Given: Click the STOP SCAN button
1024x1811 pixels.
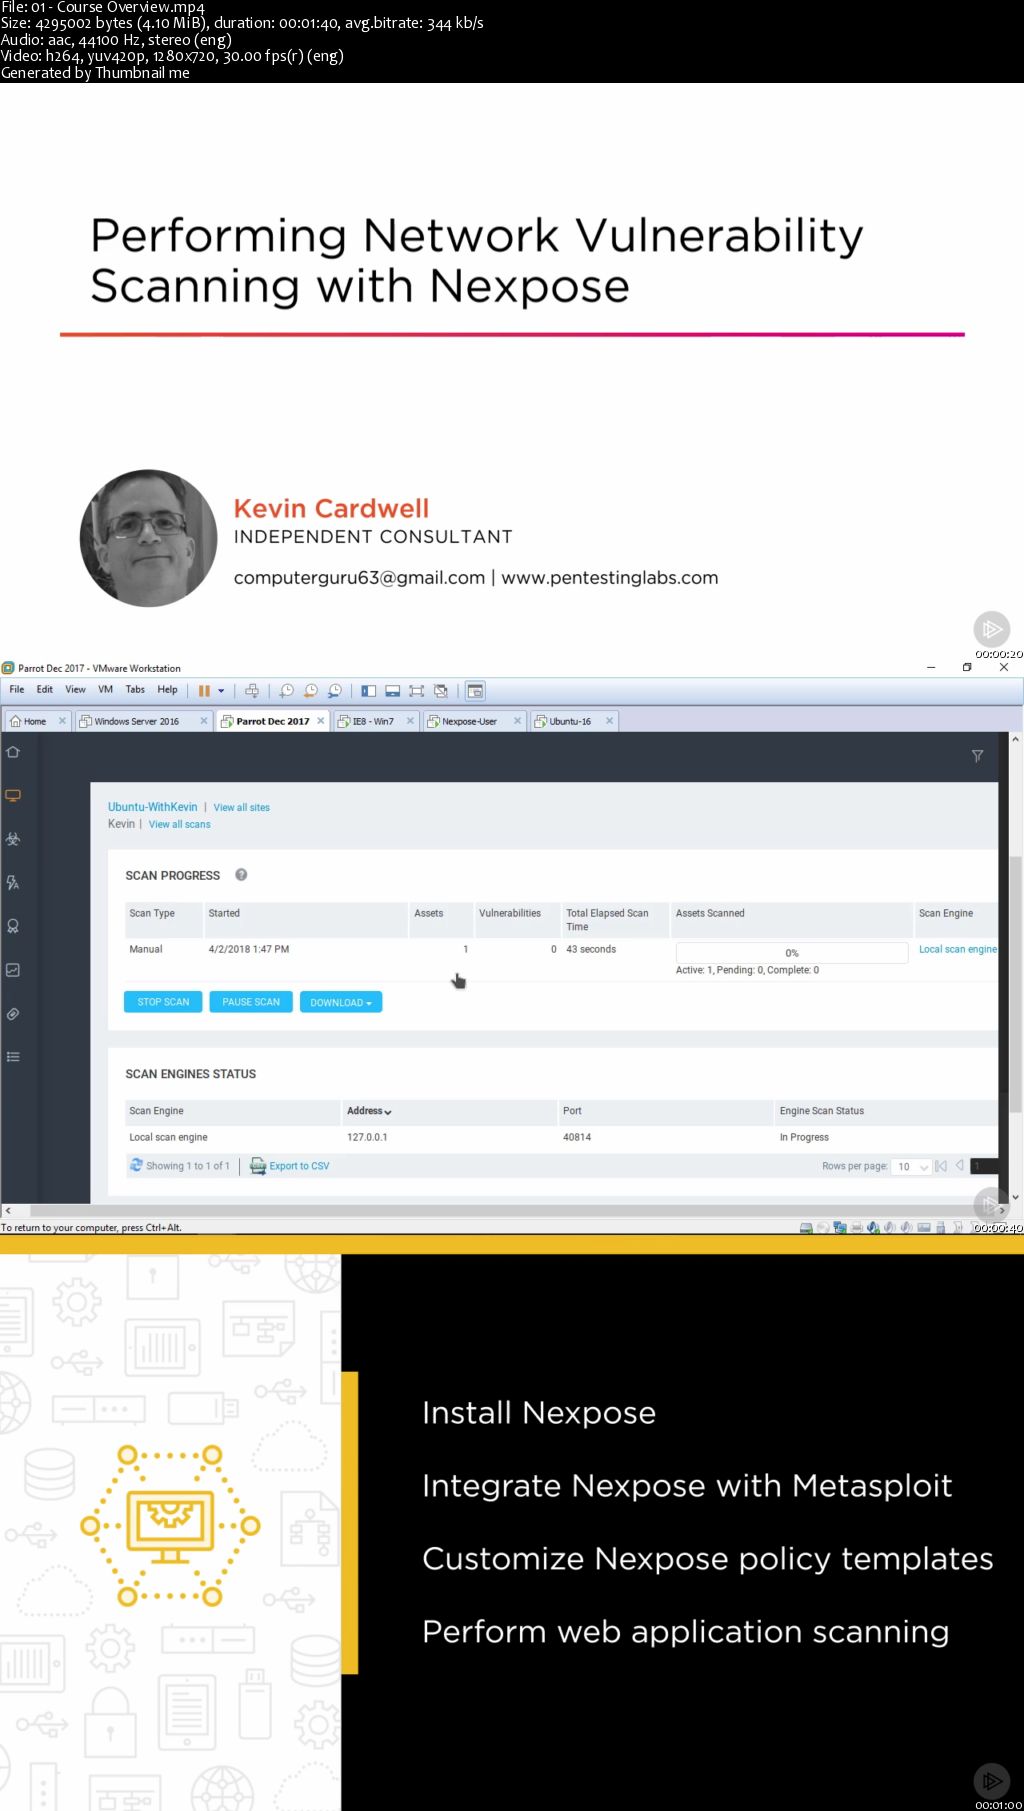Looking at the screenshot, I should (x=163, y=1002).
